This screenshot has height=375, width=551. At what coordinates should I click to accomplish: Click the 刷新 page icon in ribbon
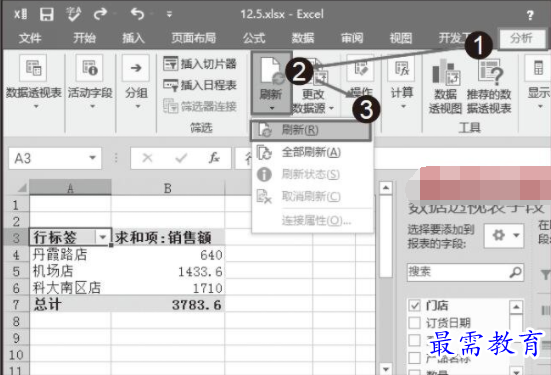point(271,71)
